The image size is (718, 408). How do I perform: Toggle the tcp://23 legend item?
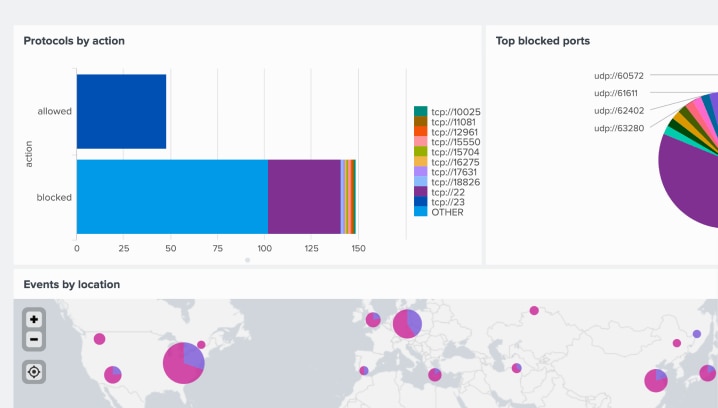(448, 201)
